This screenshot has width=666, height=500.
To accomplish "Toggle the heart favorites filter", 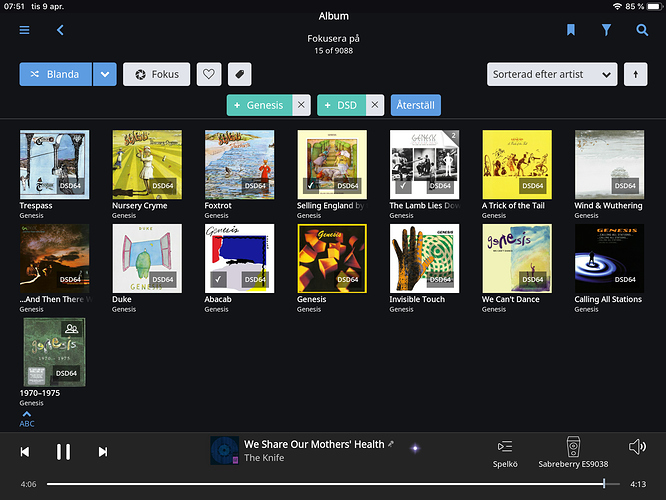I will tap(209, 74).
